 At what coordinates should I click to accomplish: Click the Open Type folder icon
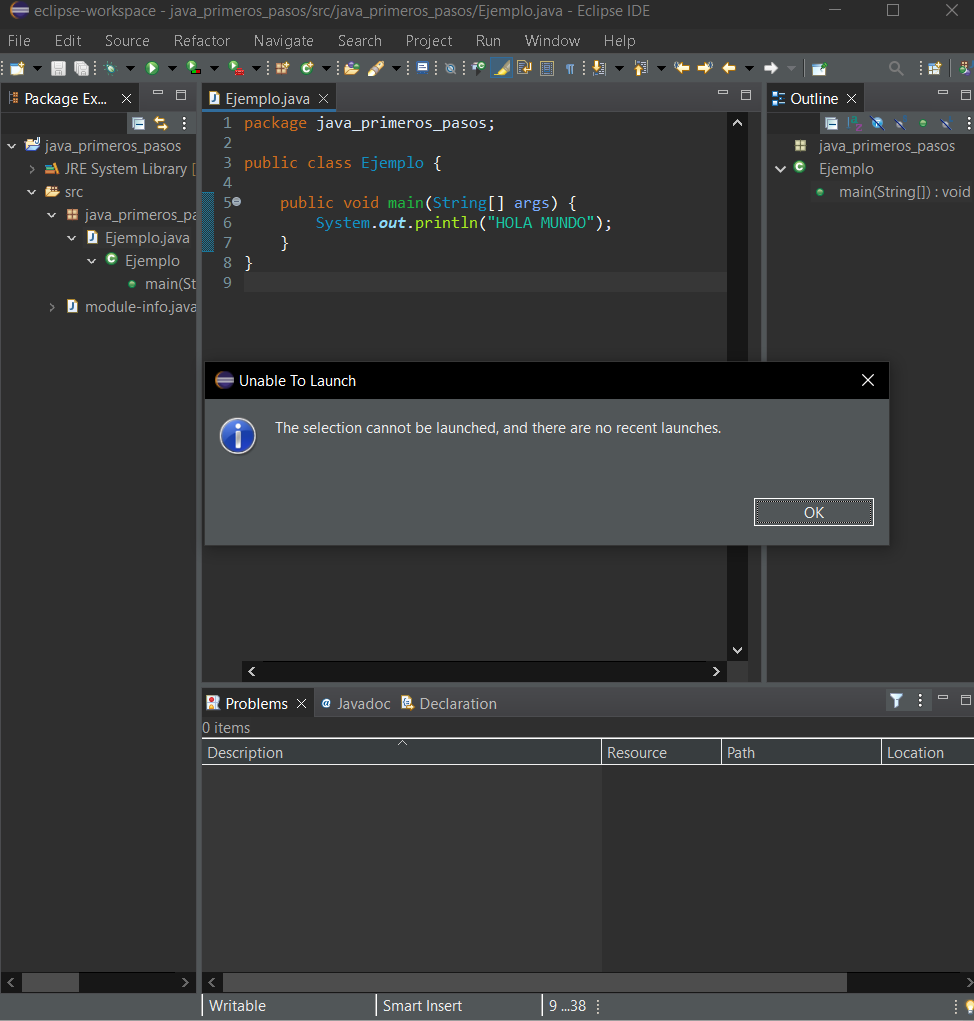(x=352, y=68)
